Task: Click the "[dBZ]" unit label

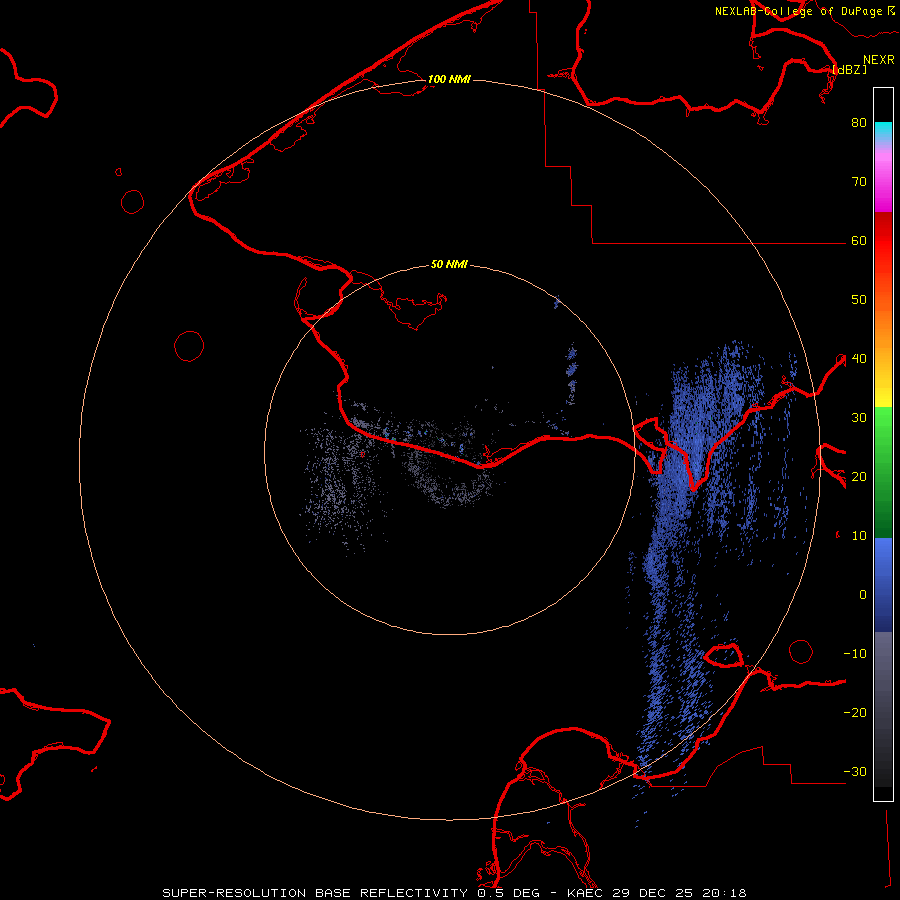Action: (x=849, y=69)
